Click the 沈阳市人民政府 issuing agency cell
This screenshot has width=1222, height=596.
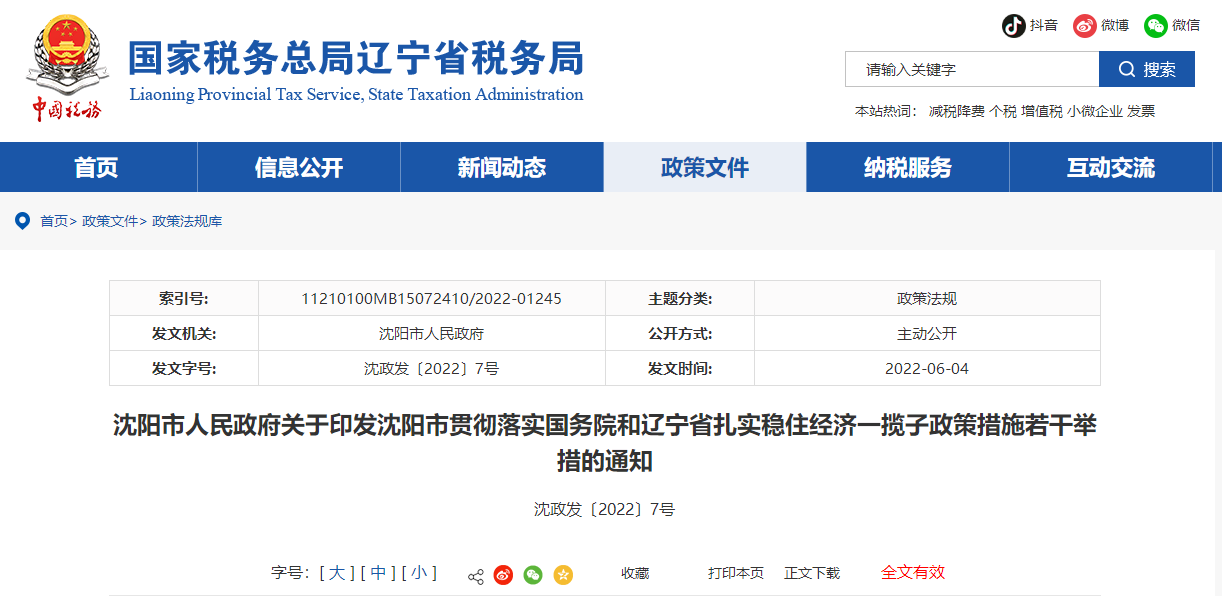coord(432,333)
